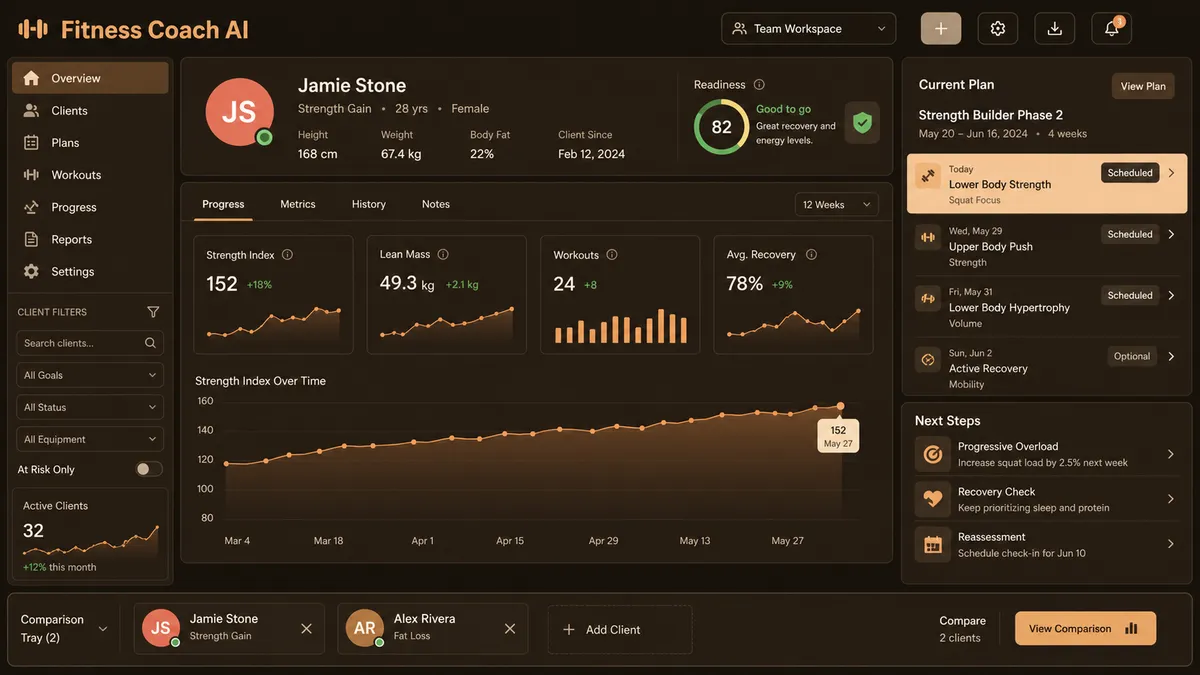Expand Lower Body Strength row chevron
1200x675 pixels.
pos(1172,173)
